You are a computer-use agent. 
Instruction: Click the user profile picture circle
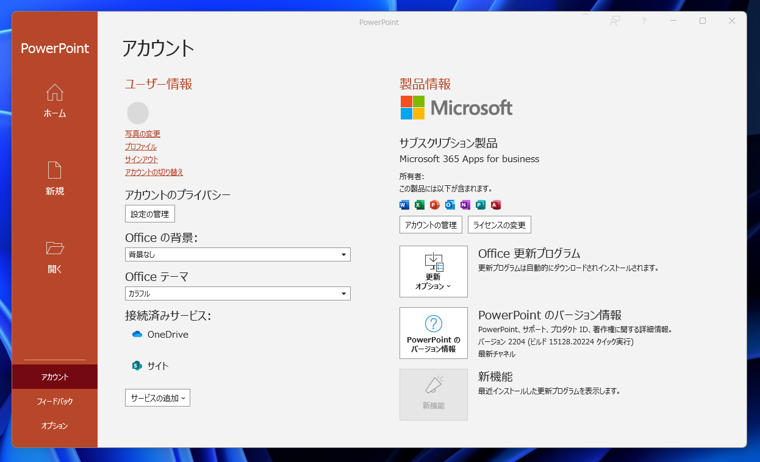[138, 113]
